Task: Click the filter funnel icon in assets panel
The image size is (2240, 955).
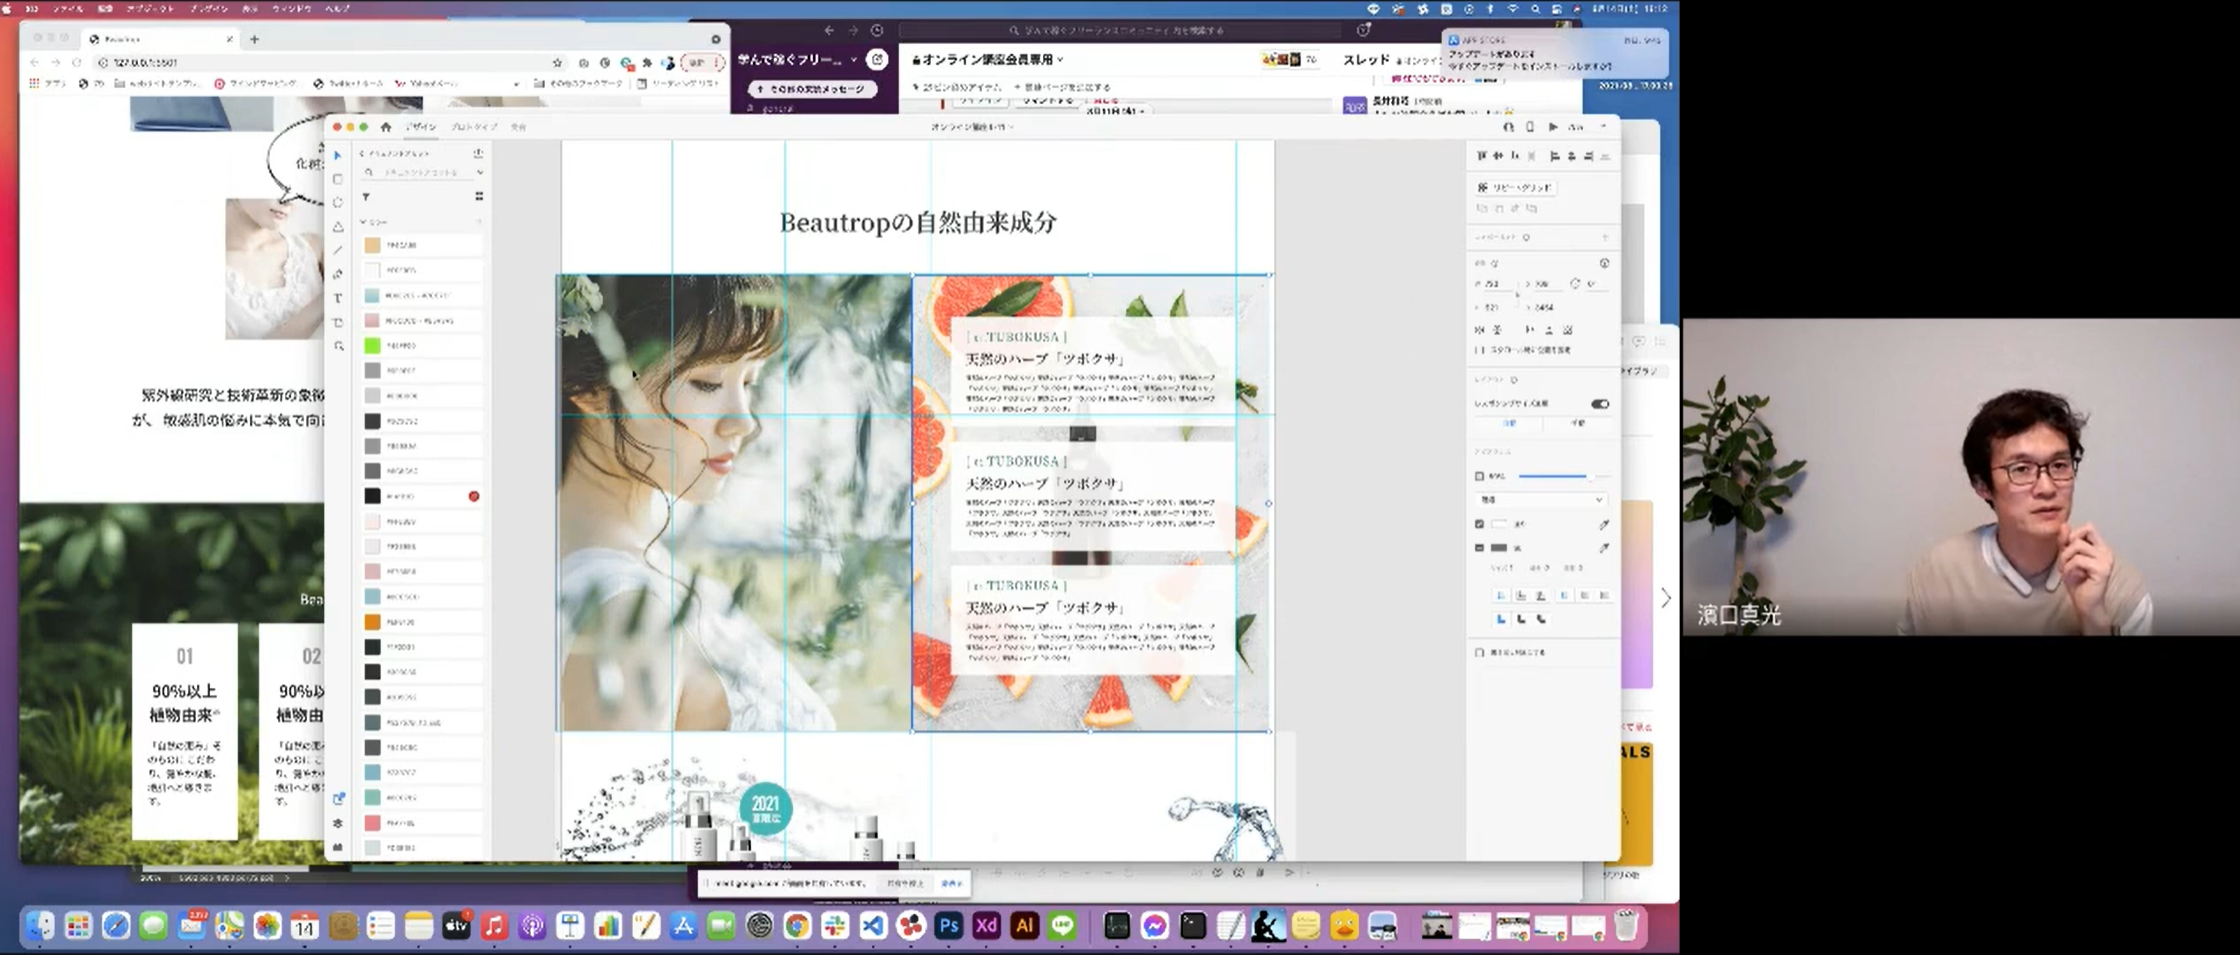Action: [x=366, y=197]
